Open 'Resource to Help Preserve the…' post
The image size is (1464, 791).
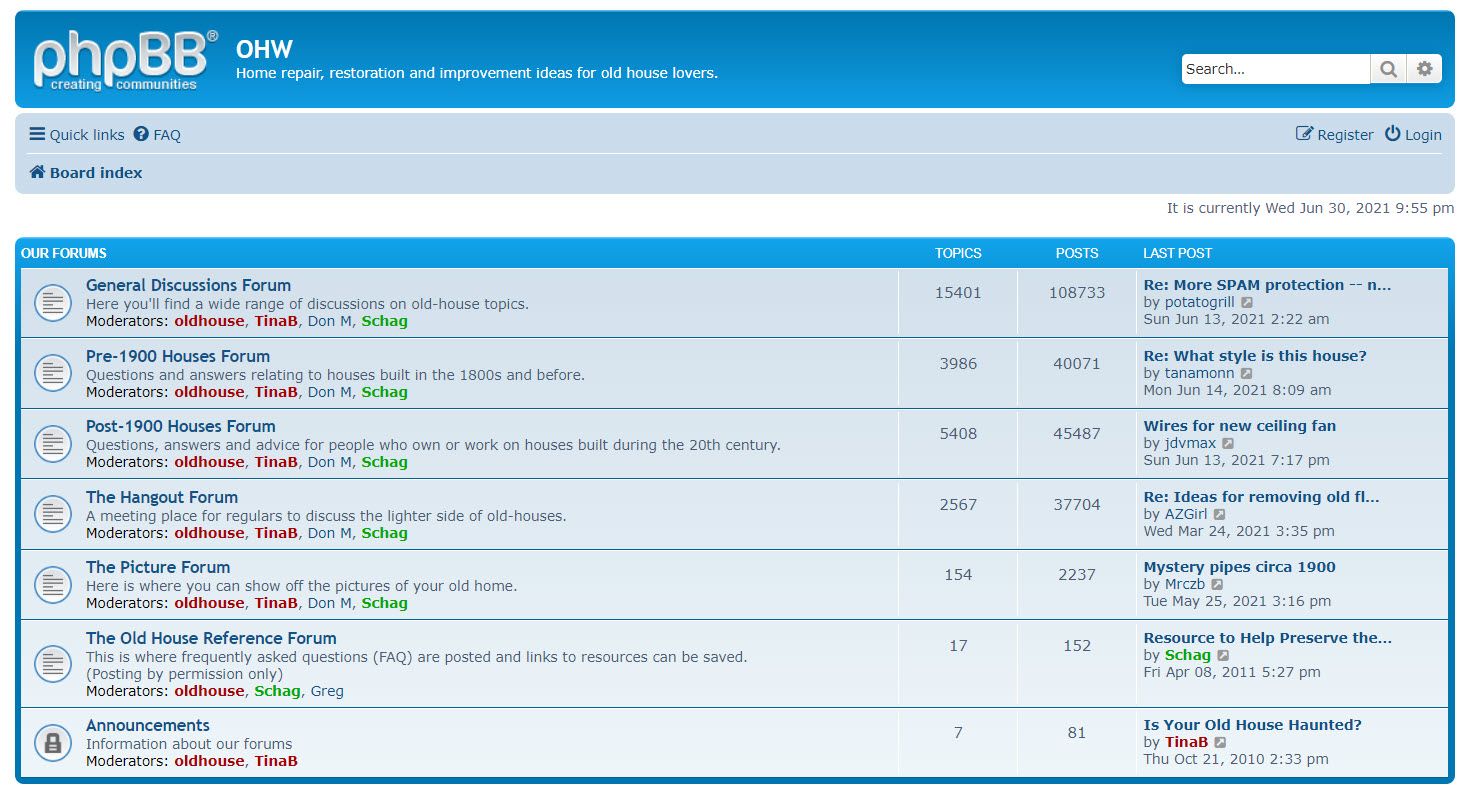coord(1268,638)
